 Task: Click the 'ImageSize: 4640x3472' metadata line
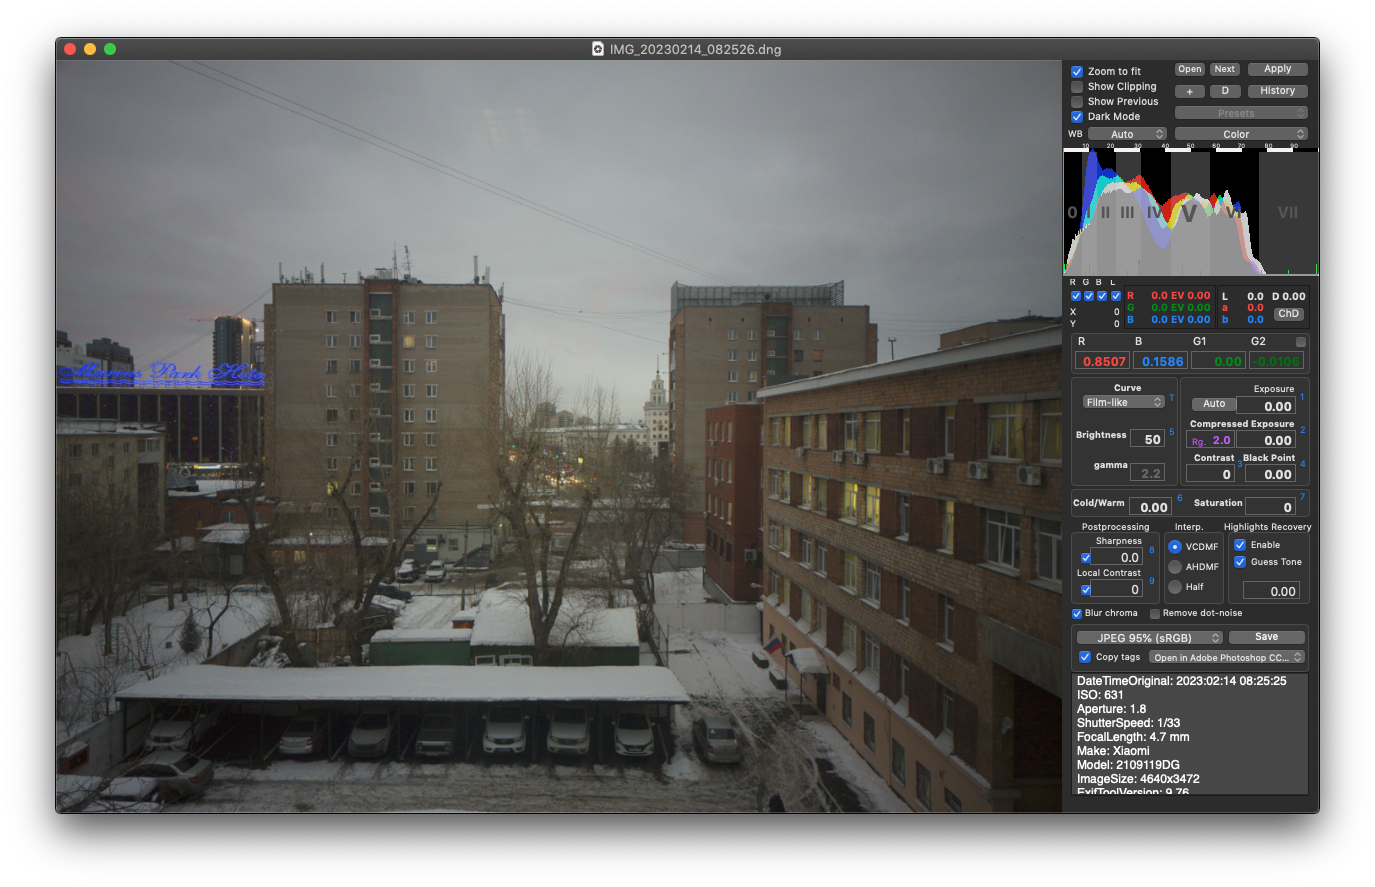(x=1138, y=779)
